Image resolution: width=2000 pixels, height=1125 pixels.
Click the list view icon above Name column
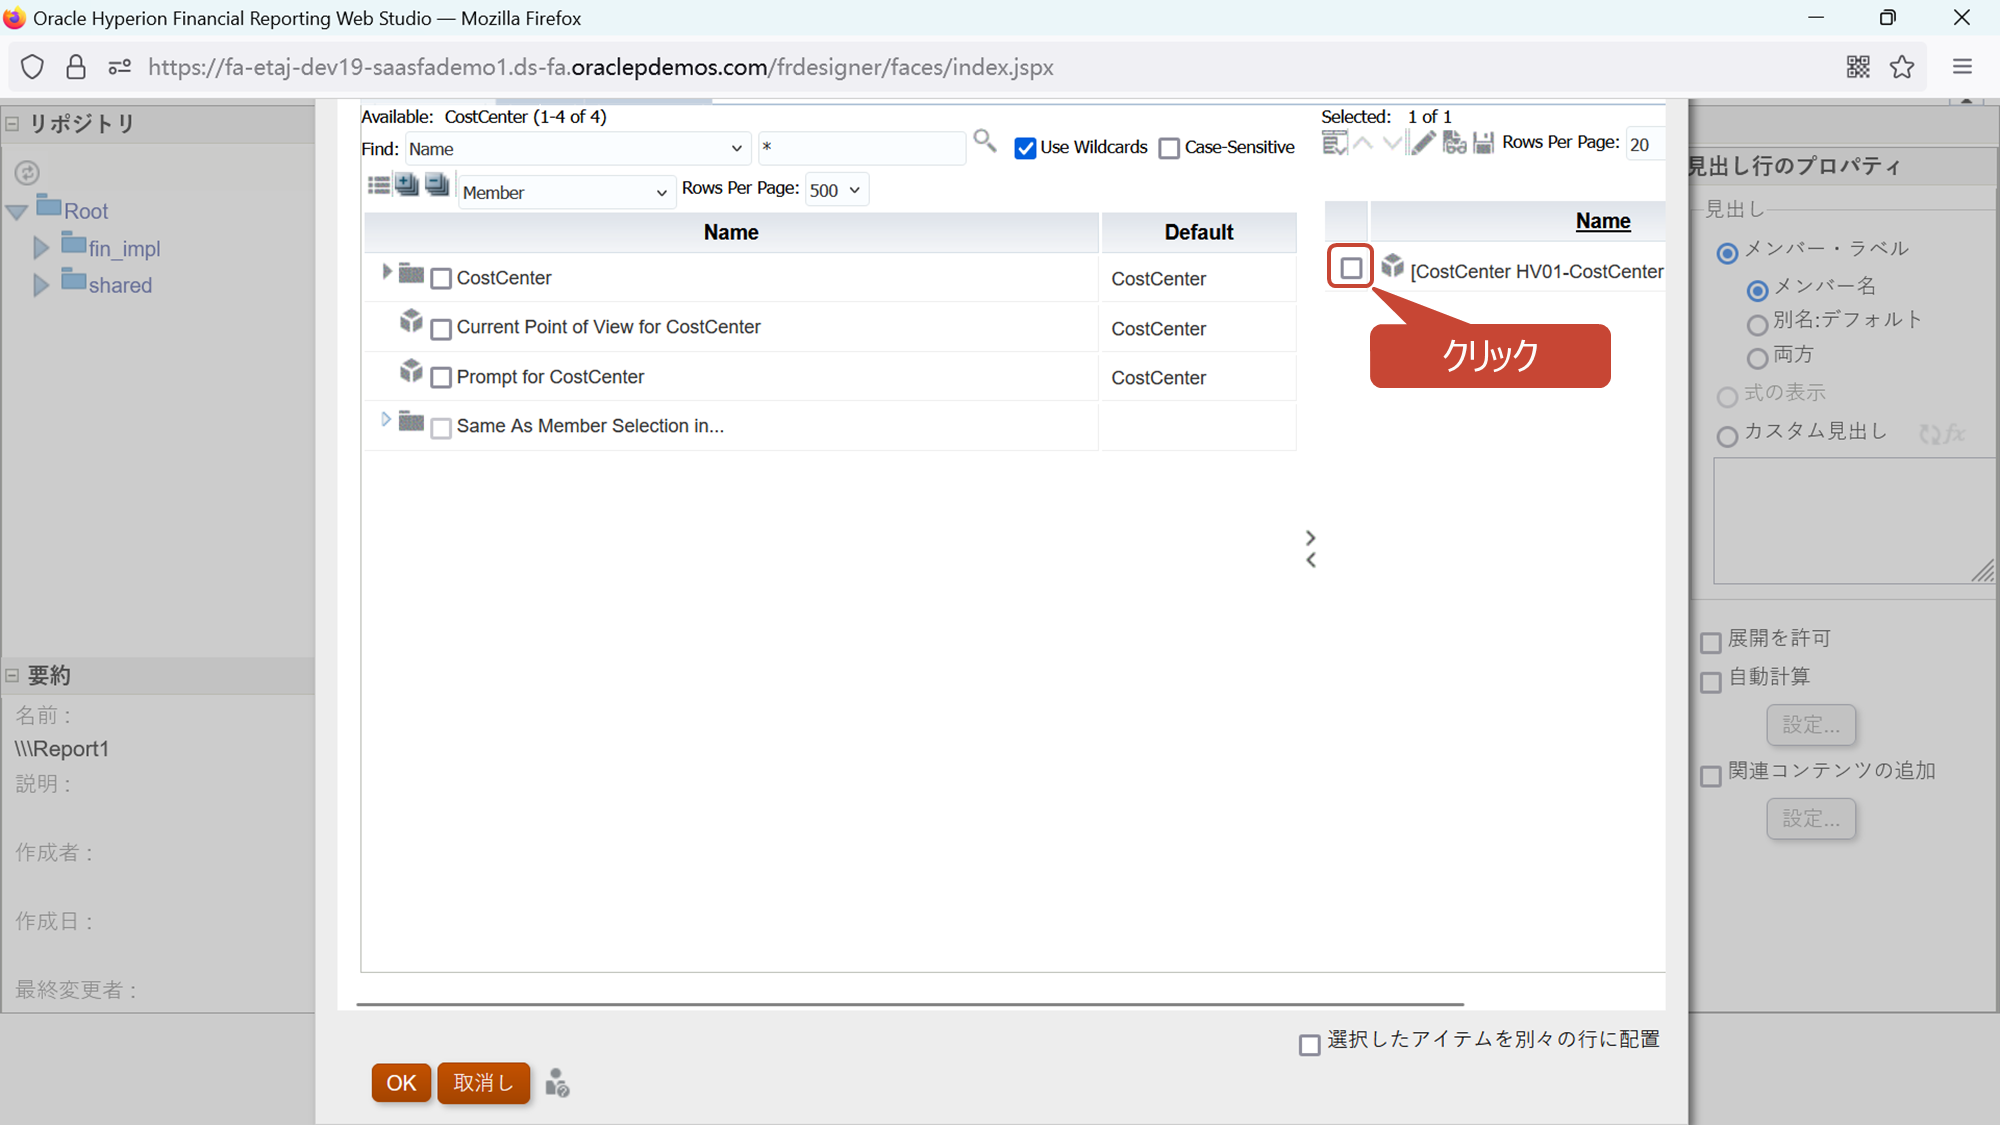click(x=378, y=185)
